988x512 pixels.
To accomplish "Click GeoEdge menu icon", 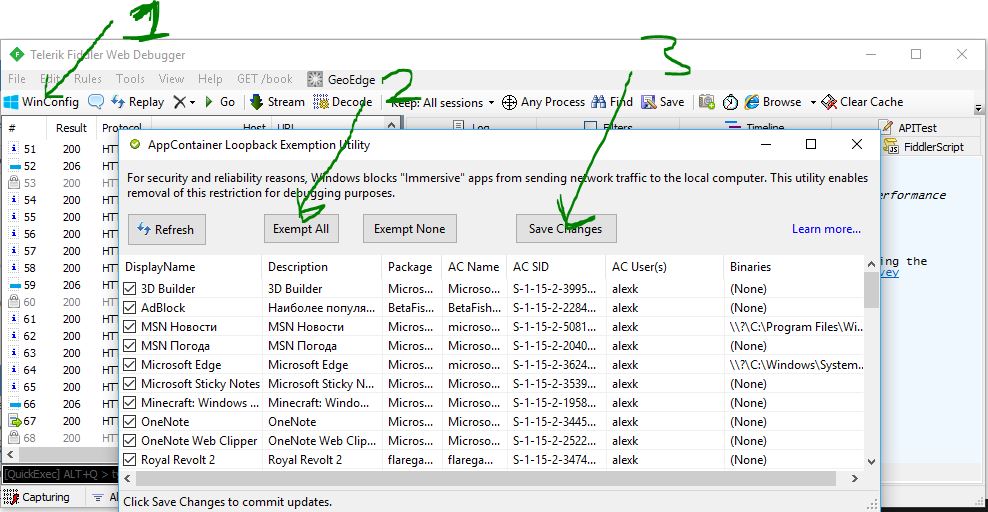I will (315, 79).
